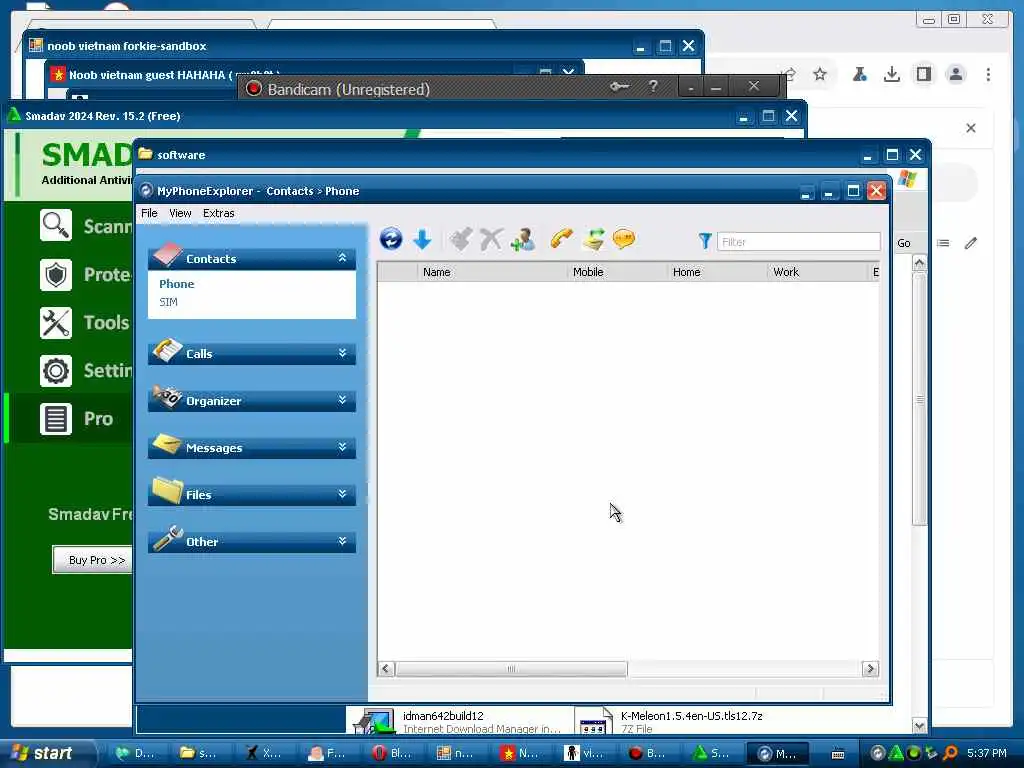
Task: Click the orange phone call icon
Action: pyautogui.click(x=561, y=240)
